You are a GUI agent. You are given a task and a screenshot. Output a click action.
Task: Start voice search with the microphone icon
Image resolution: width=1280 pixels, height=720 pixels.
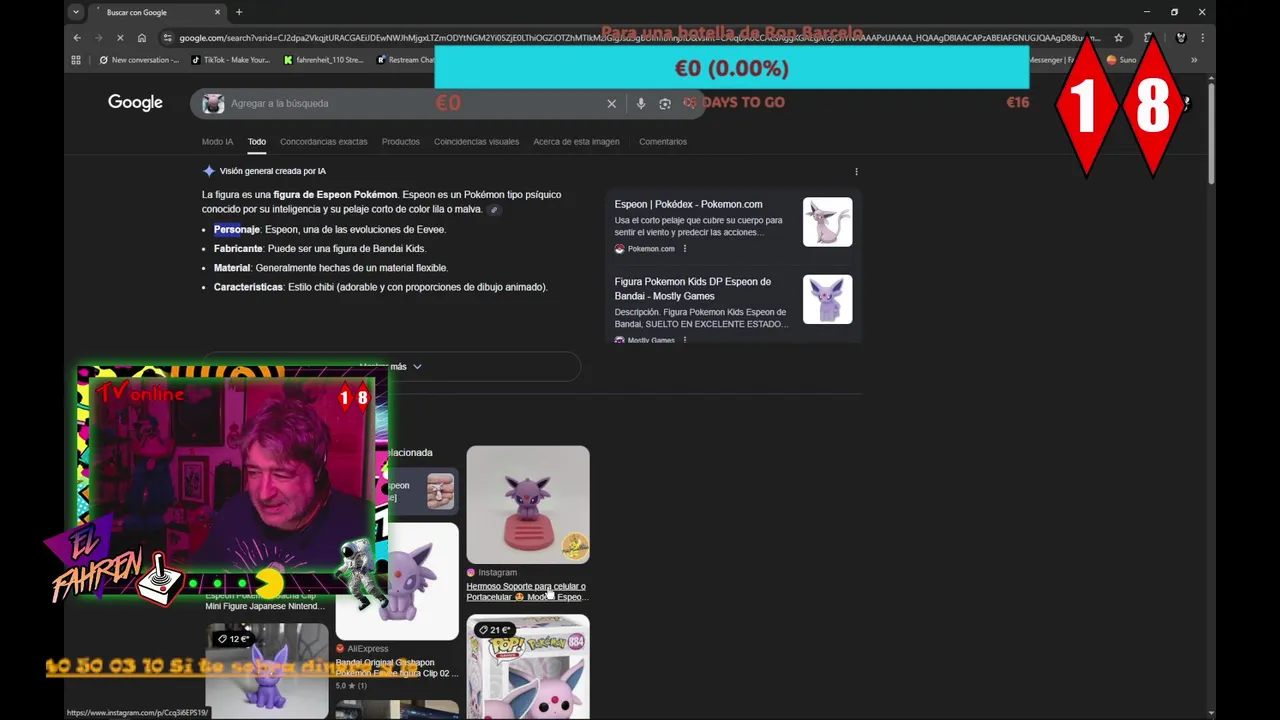[640, 103]
